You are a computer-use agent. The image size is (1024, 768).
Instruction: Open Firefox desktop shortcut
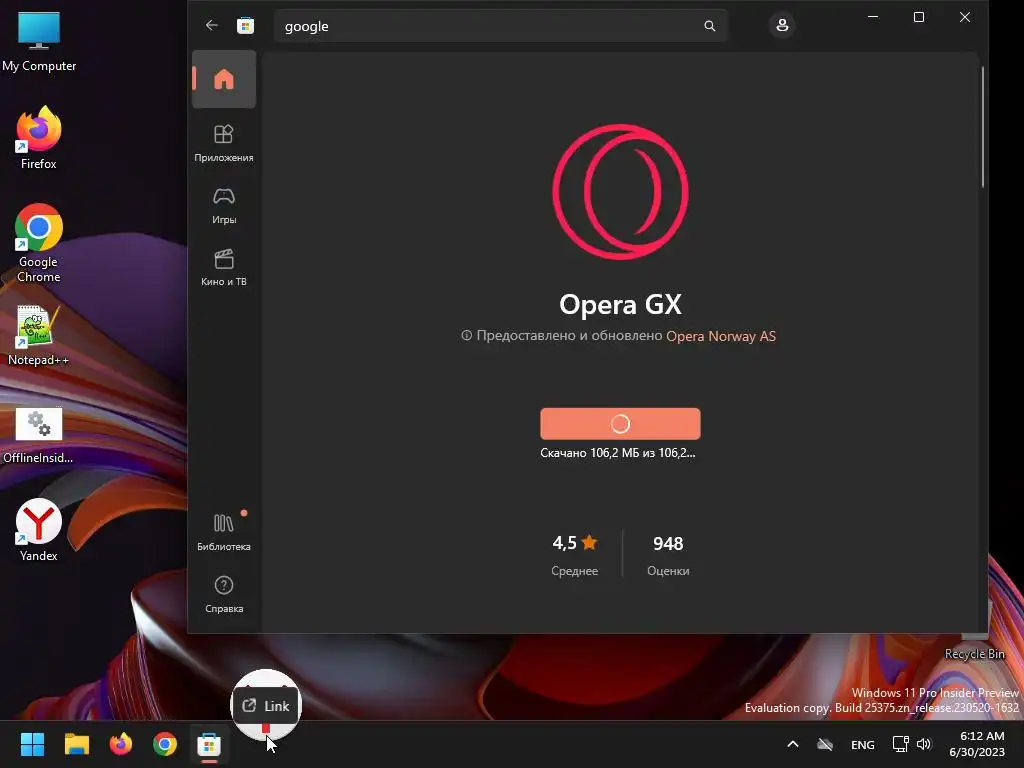coord(39,138)
